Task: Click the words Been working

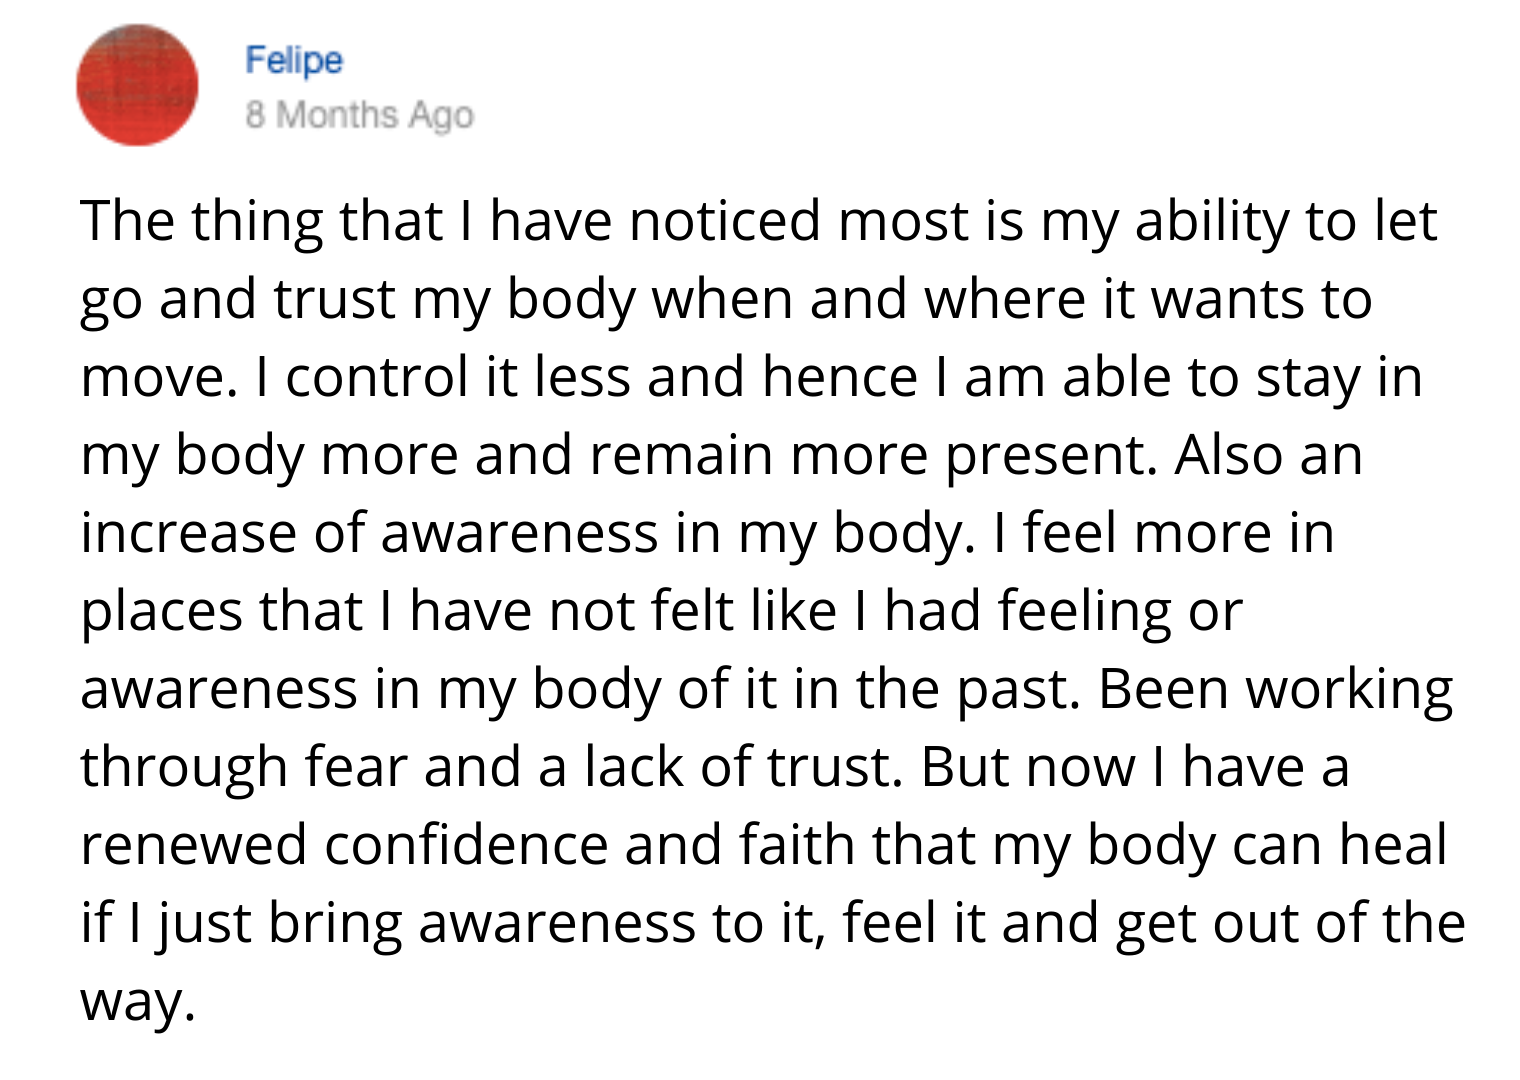Action: tap(1276, 691)
